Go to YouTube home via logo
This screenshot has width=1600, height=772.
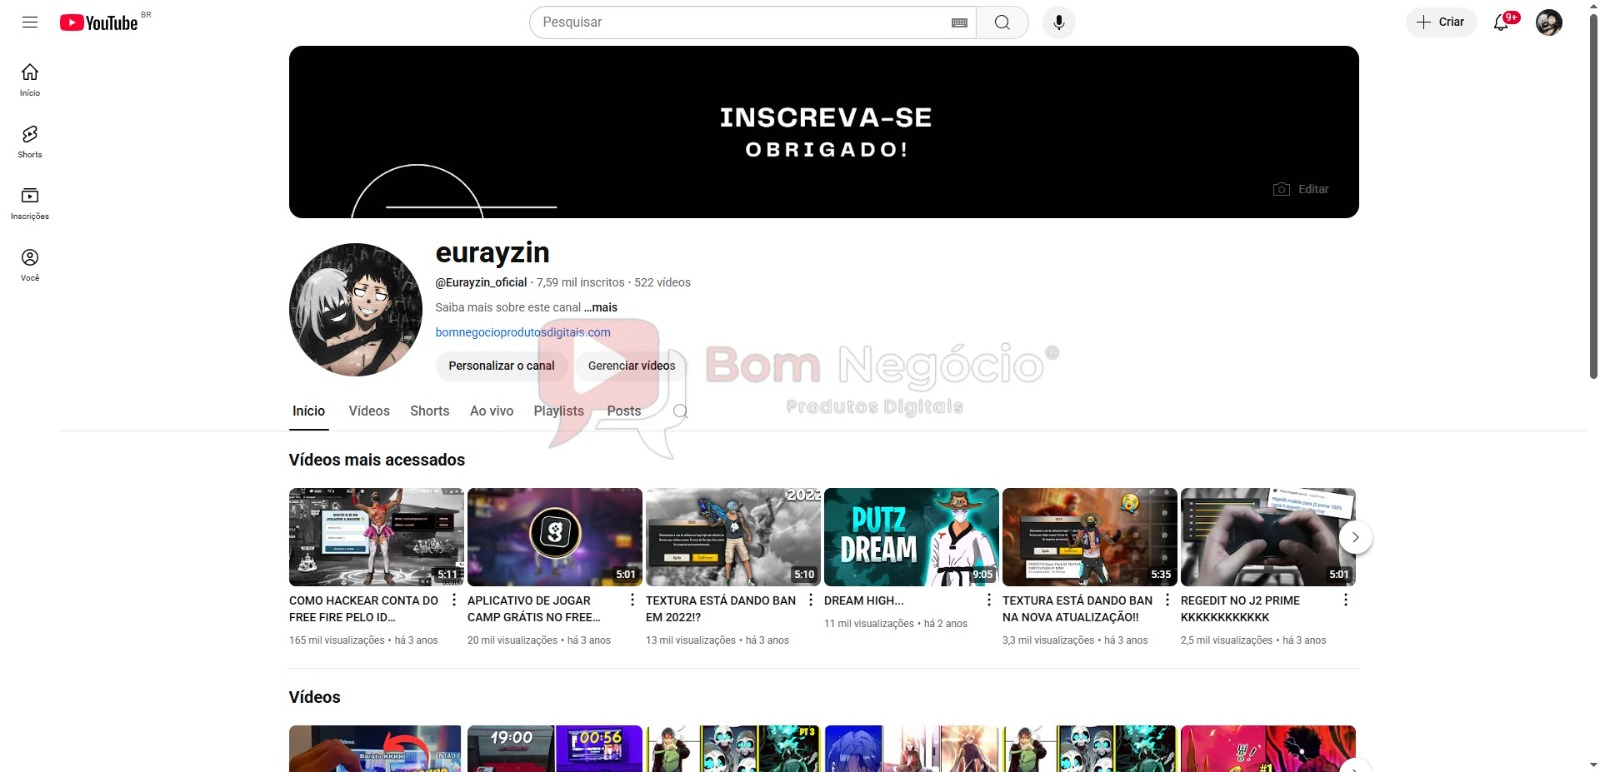tap(99, 22)
